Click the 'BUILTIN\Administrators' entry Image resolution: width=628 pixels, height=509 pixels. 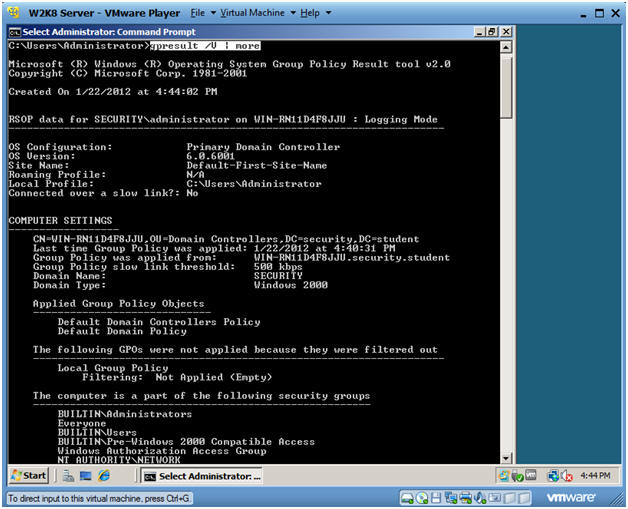click(125, 414)
